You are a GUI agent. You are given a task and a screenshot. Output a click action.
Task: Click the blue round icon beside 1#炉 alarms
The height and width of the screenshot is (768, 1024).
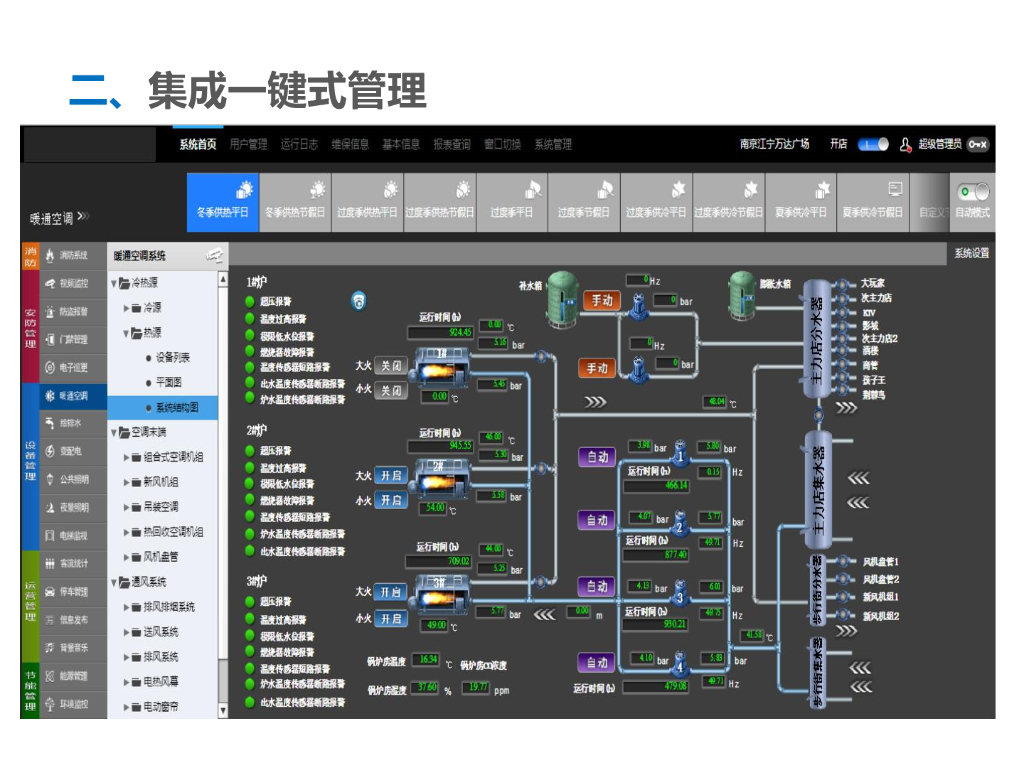click(x=358, y=300)
